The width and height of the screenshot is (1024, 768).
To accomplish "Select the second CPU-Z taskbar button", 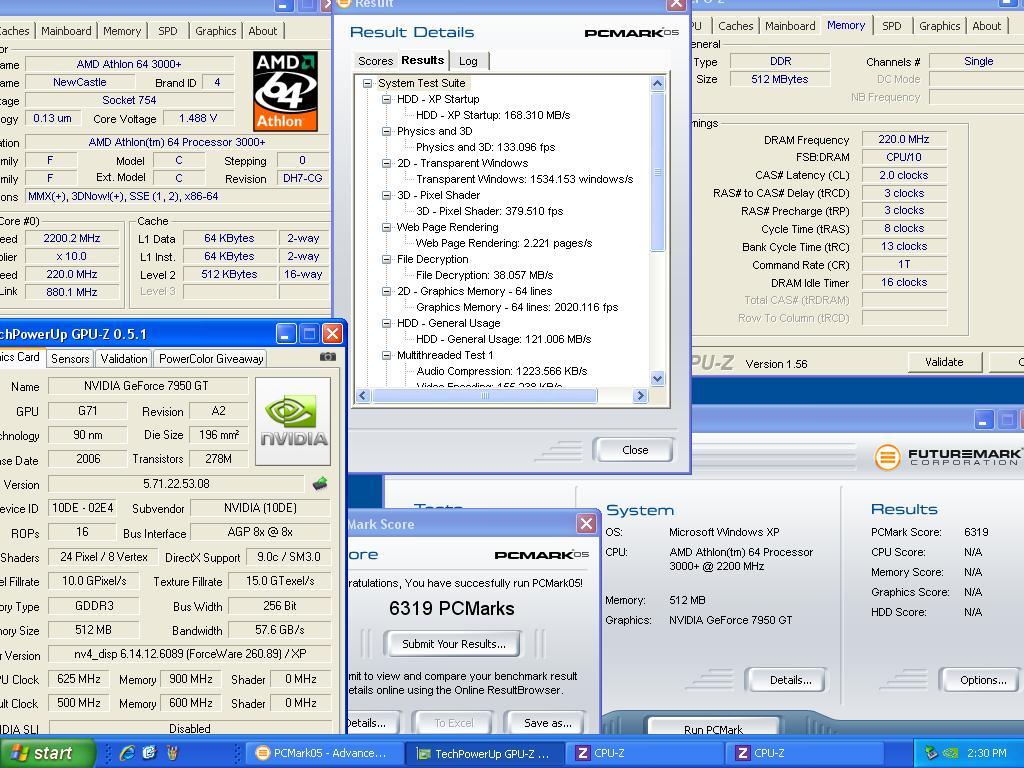I will click(803, 753).
